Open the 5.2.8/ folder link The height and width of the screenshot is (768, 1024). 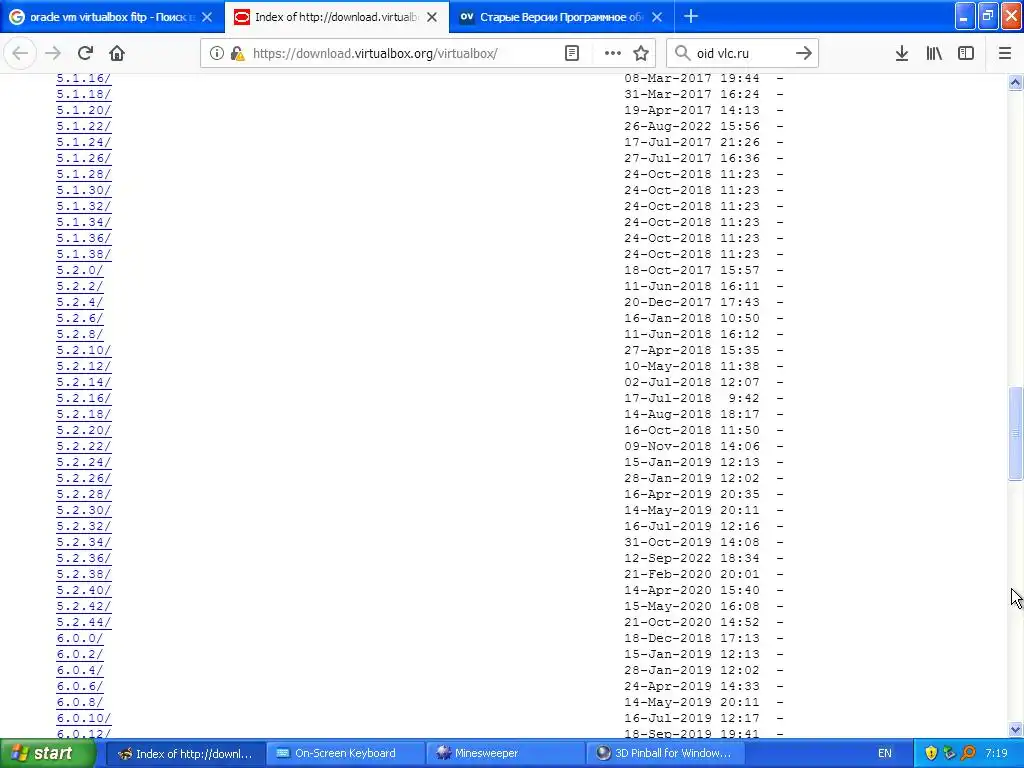click(x=80, y=334)
